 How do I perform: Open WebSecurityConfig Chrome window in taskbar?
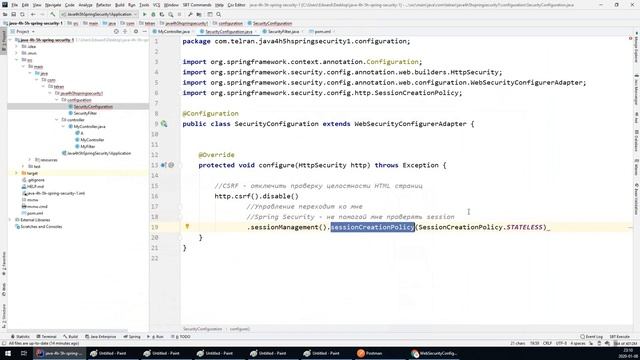click(x=434, y=353)
